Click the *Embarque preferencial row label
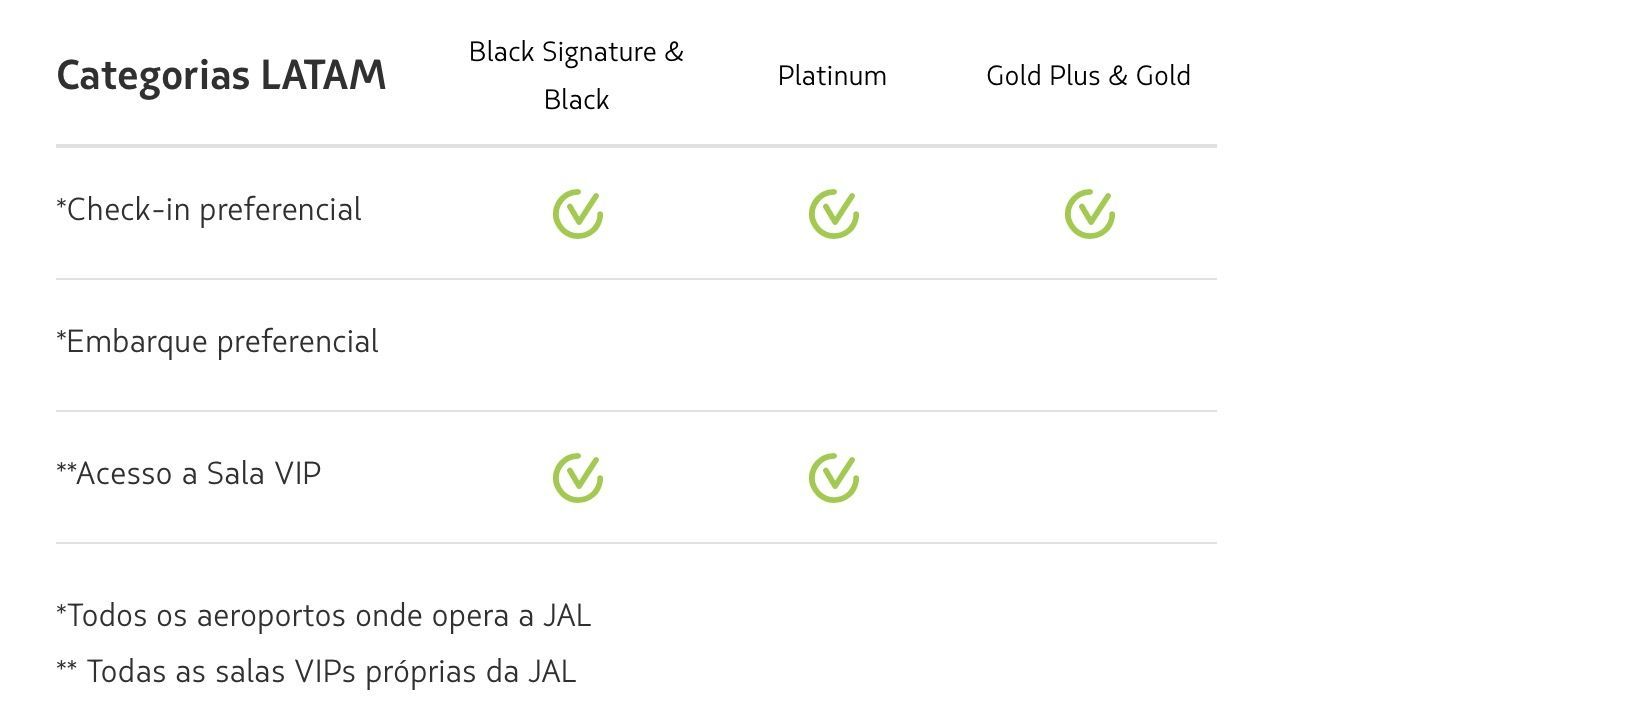Viewport: 1642px width, 728px height. click(x=217, y=342)
